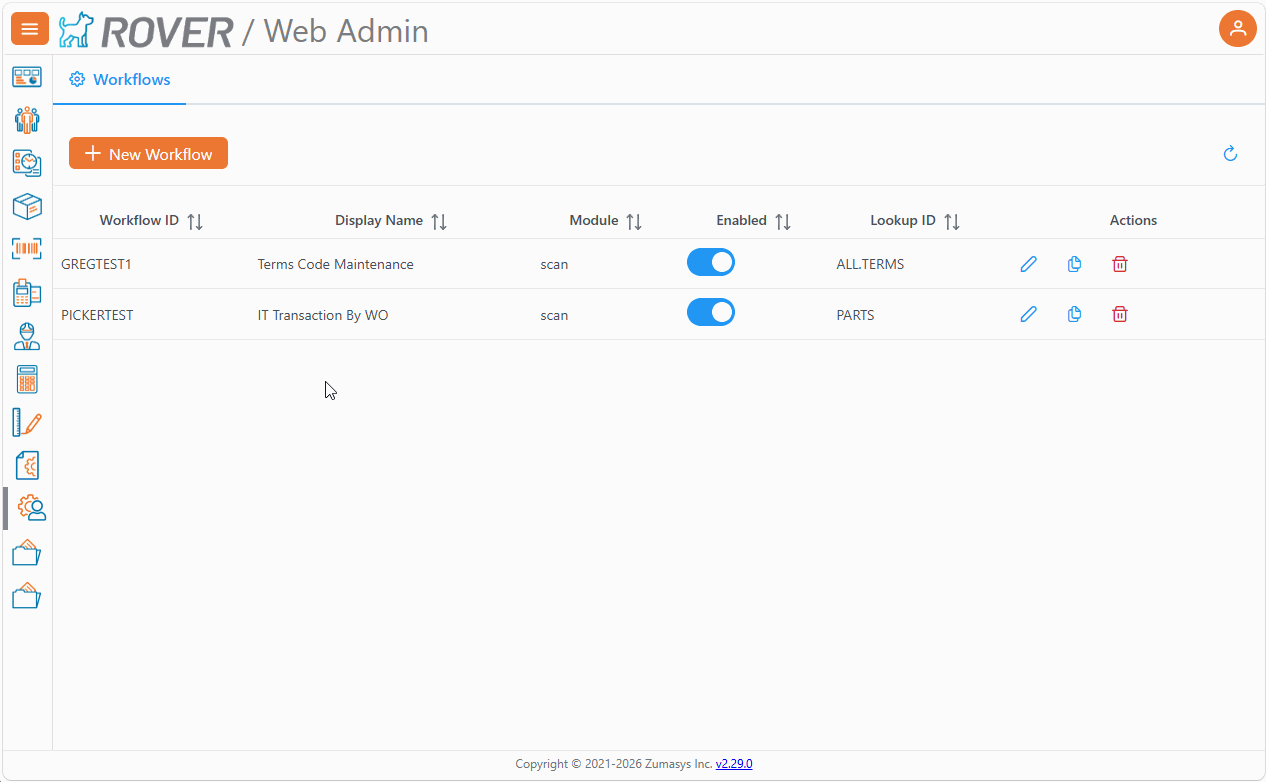This screenshot has height=782, width=1266.
Task: Open the scheduling clock sidebar icon
Action: pyautogui.click(x=27, y=163)
